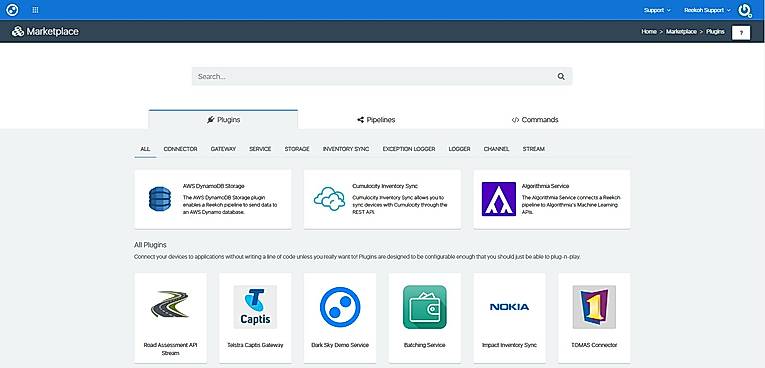The image size is (765, 368).
Task: Open the Batching Service wallet icon
Action: pos(424,307)
